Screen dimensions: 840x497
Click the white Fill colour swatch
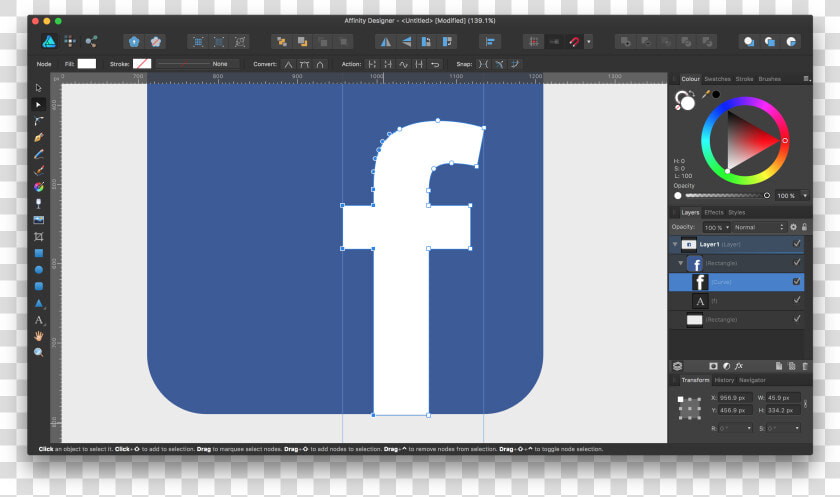pyautogui.click(x=87, y=64)
